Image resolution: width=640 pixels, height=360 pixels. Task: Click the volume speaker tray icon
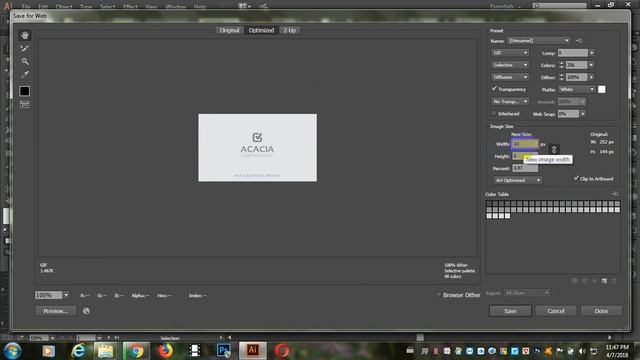pyautogui.click(x=582, y=351)
